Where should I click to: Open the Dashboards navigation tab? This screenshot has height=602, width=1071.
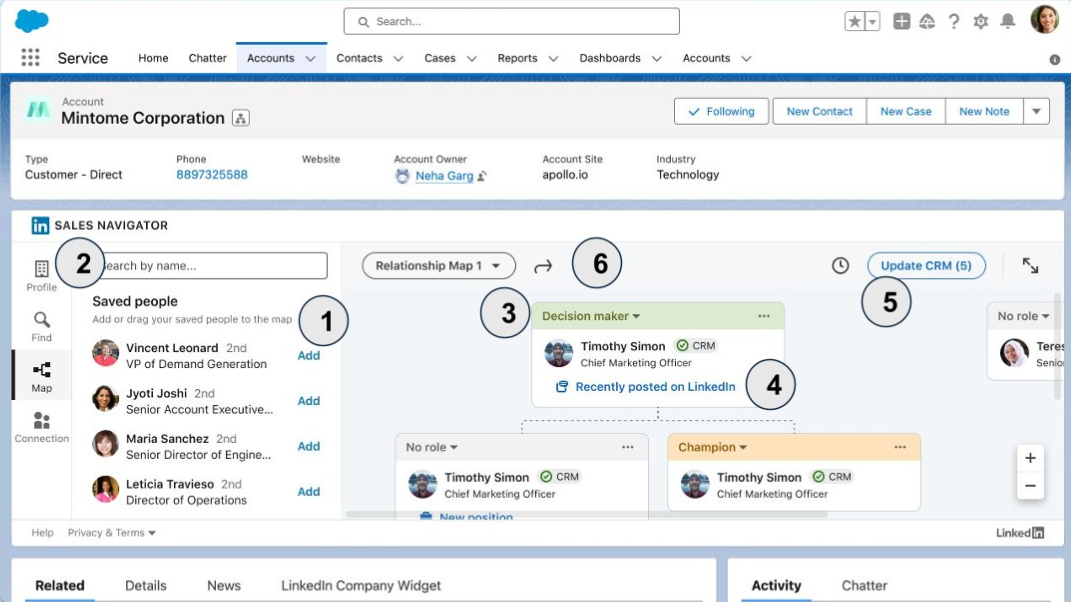610,58
